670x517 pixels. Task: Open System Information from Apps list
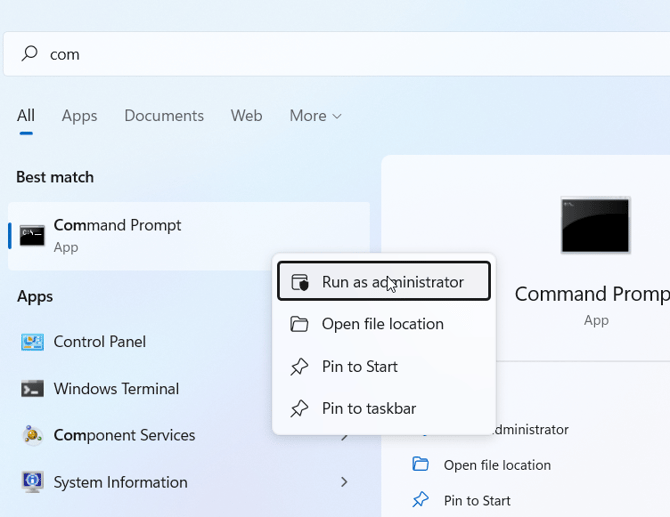(120, 482)
